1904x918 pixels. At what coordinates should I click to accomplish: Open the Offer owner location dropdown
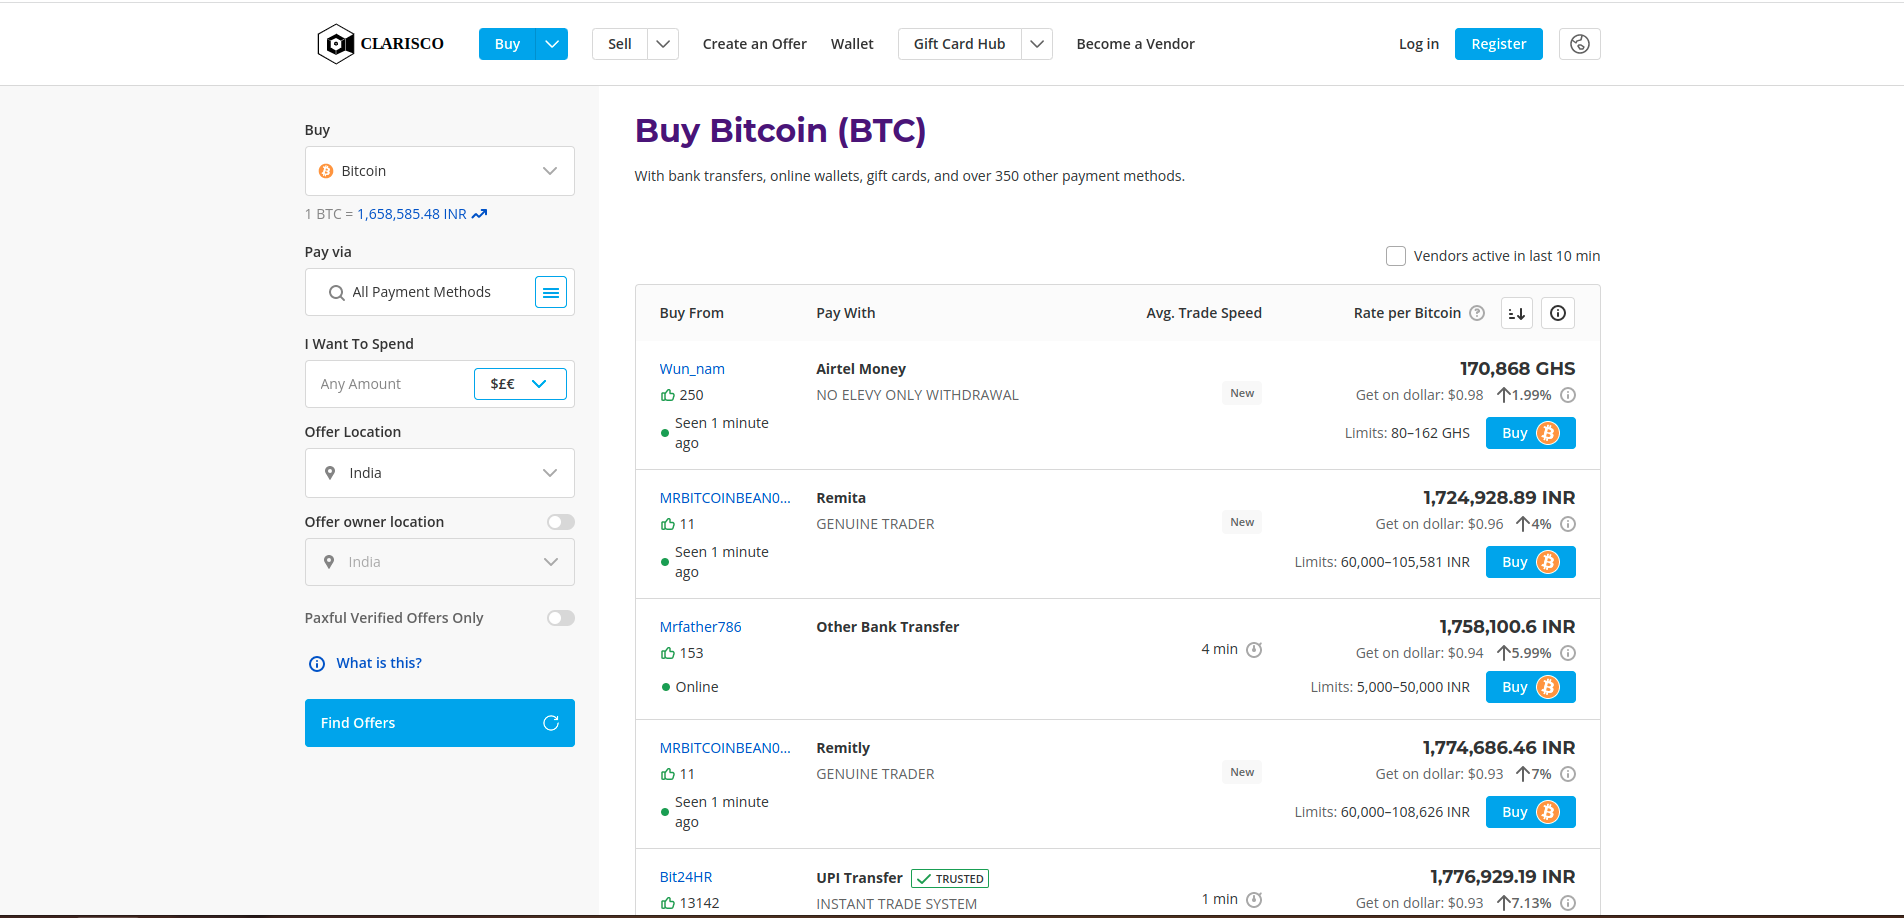point(440,562)
